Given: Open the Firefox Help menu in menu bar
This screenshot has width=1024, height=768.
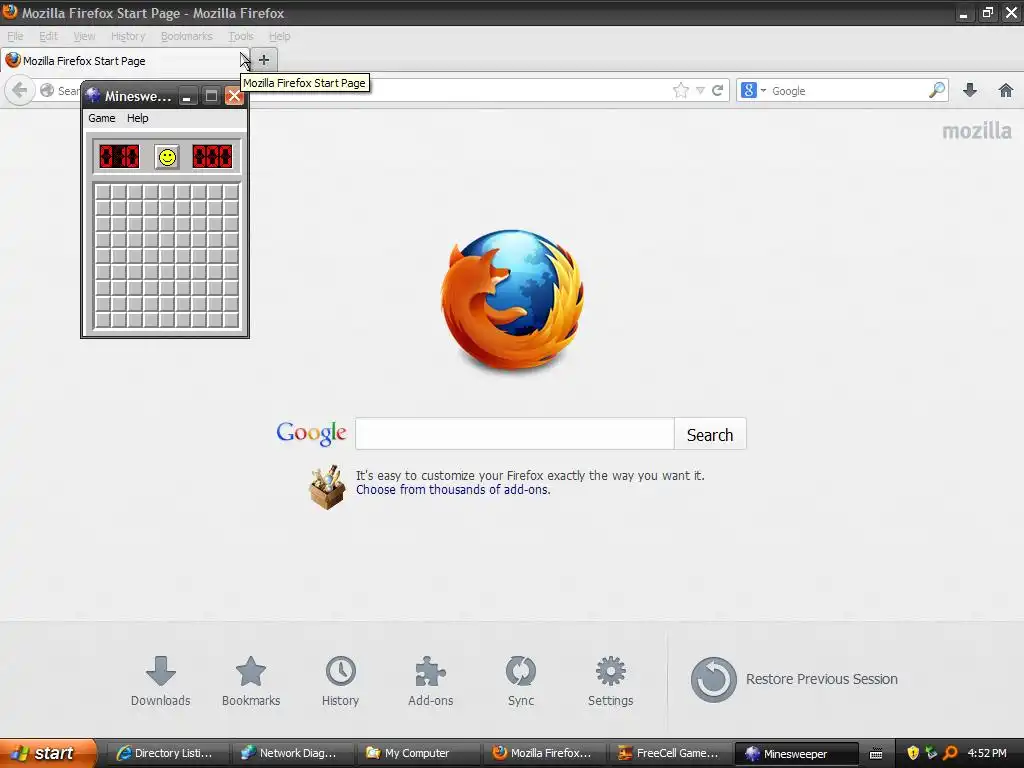Looking at the screenshot, I should coord(280,36).
